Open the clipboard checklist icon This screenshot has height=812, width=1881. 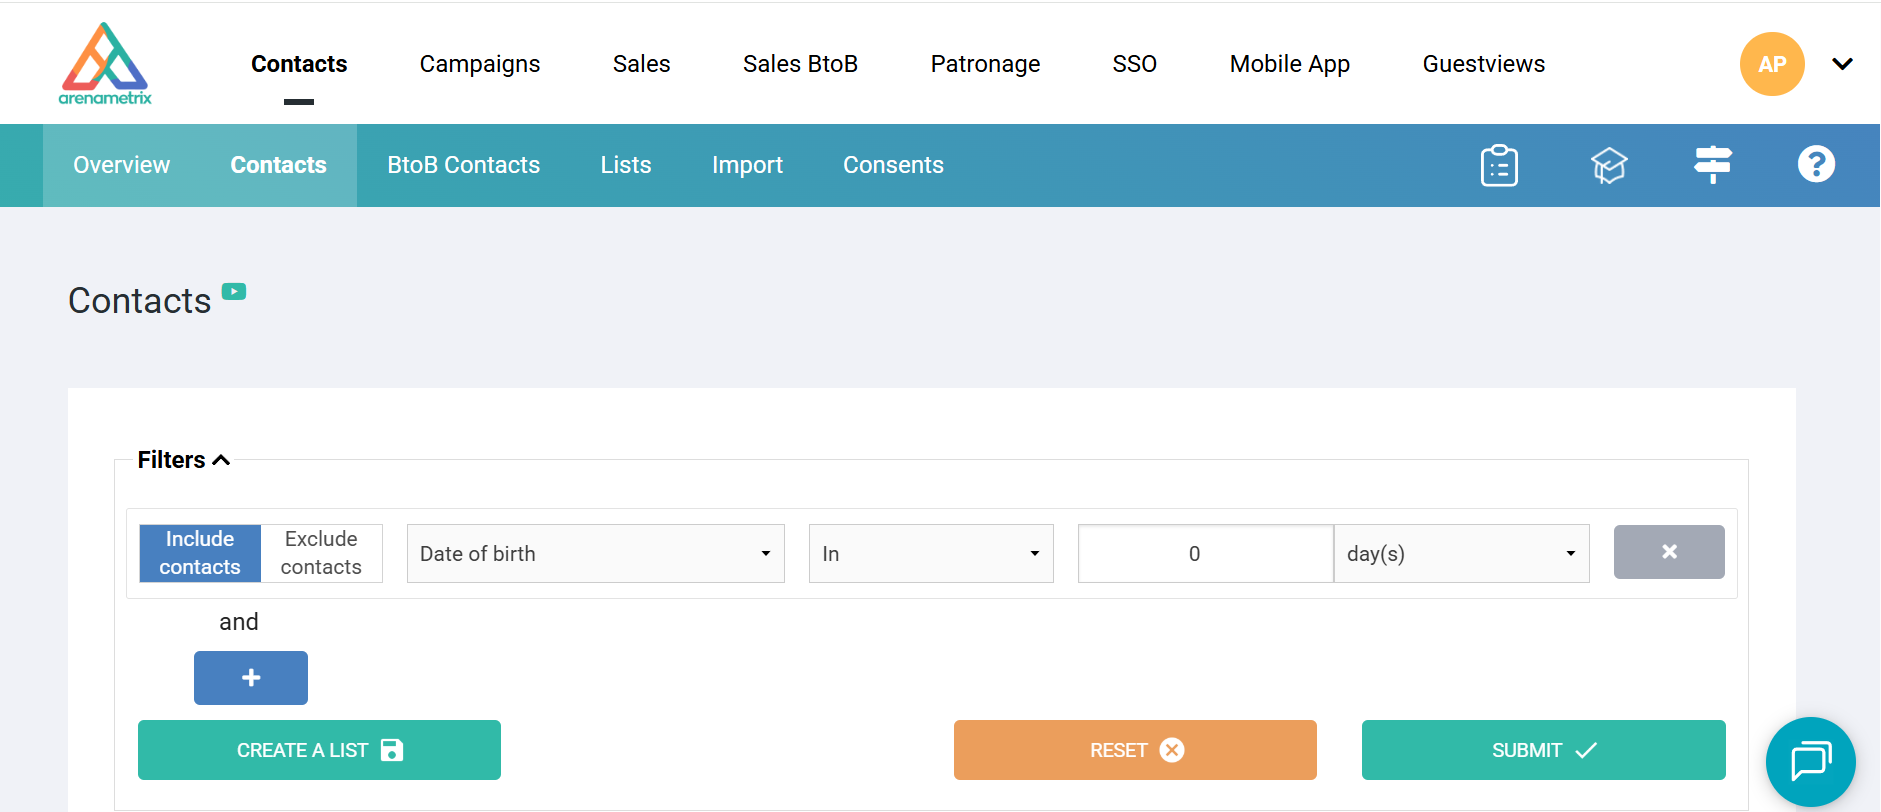click(1499, 165)
